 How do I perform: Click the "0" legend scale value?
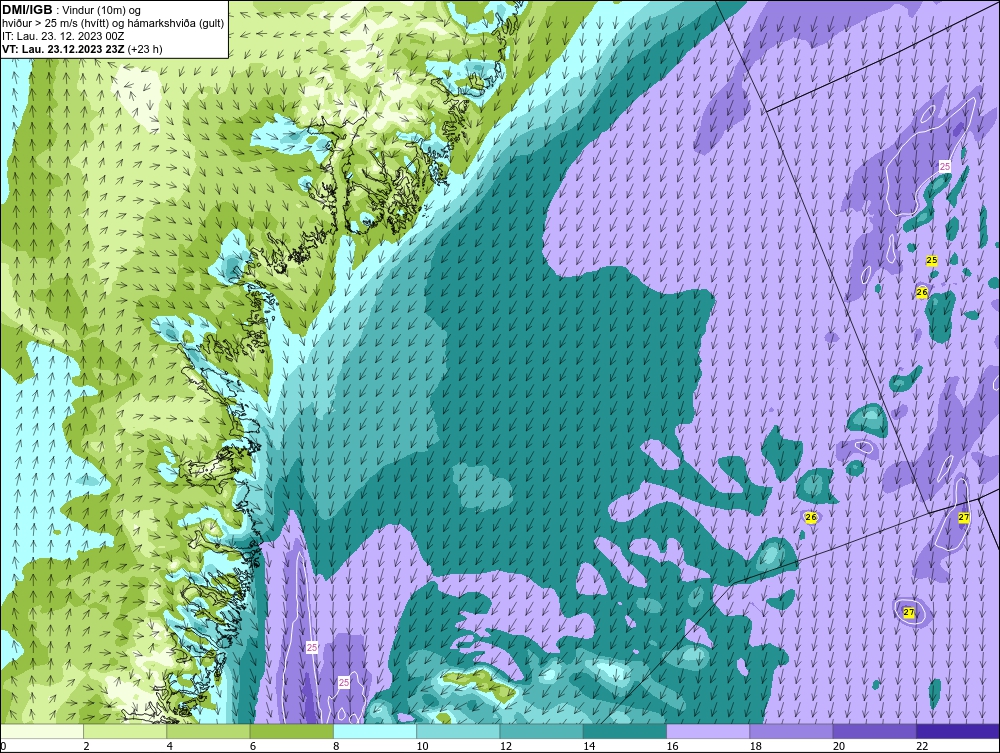[3, 746]
